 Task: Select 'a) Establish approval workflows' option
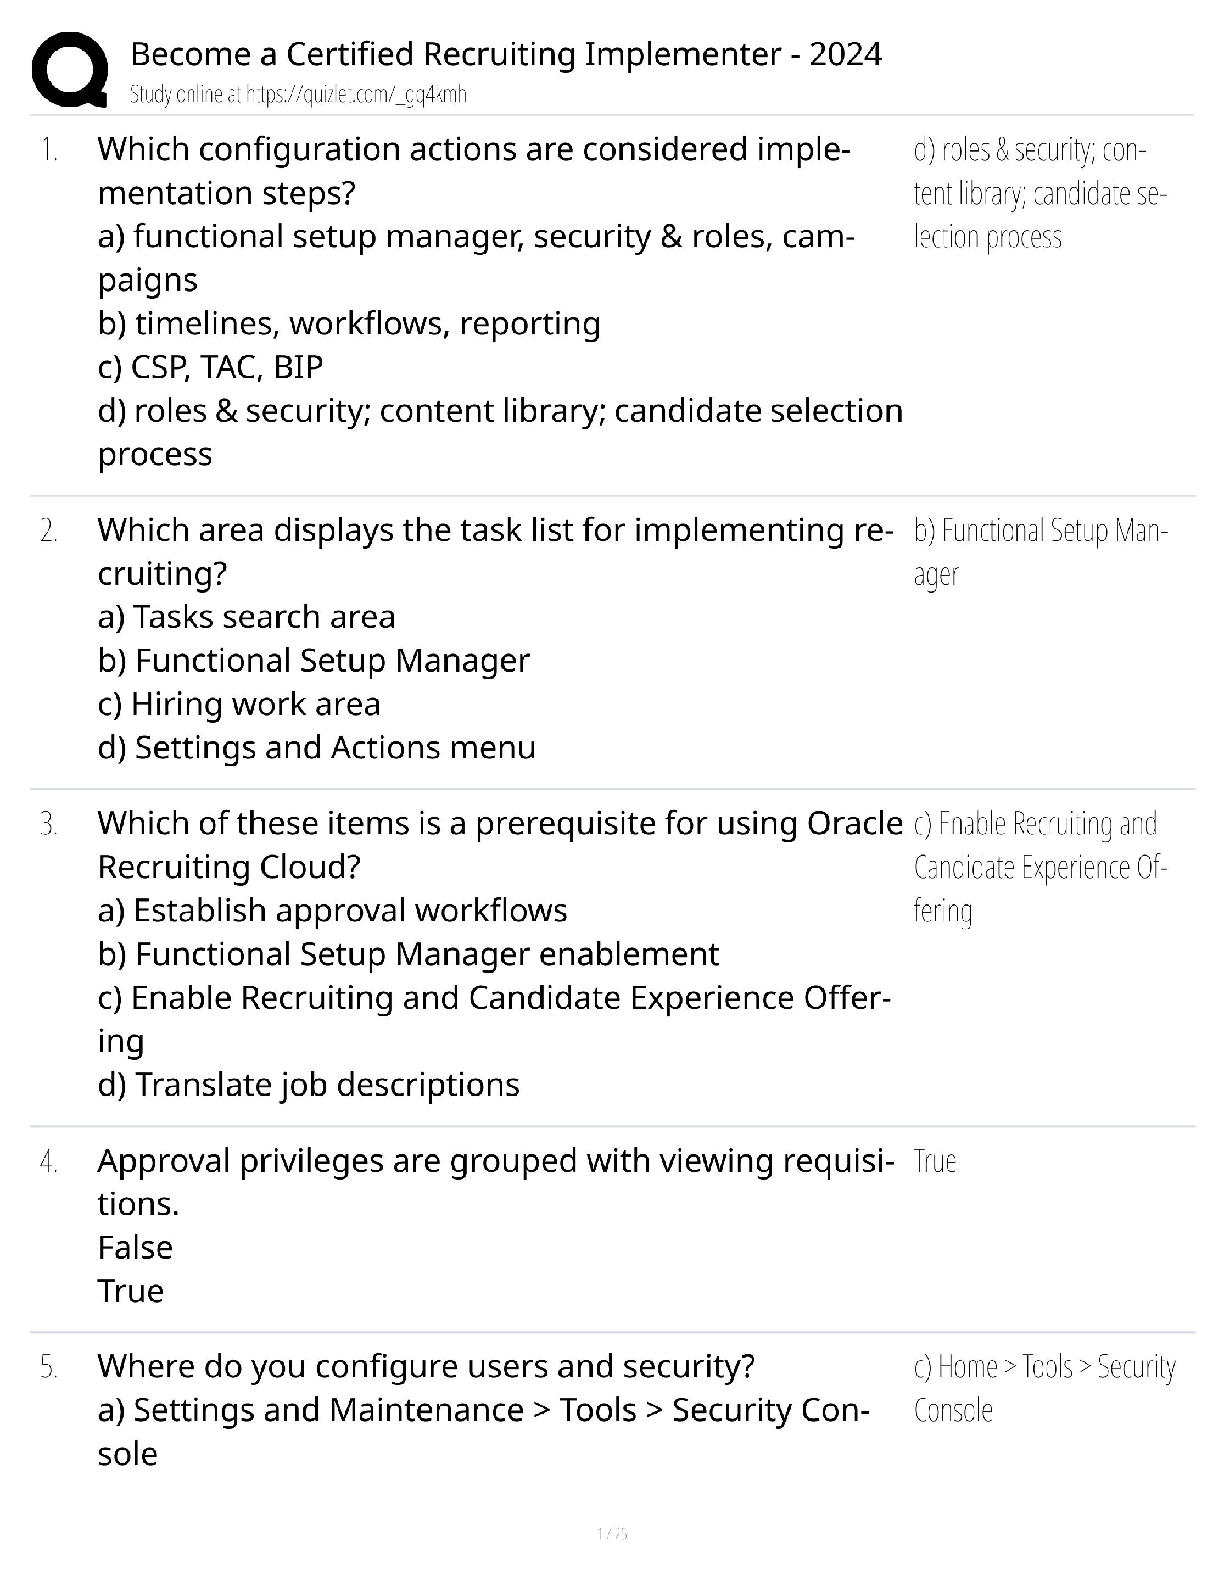[x=332, y=911]
